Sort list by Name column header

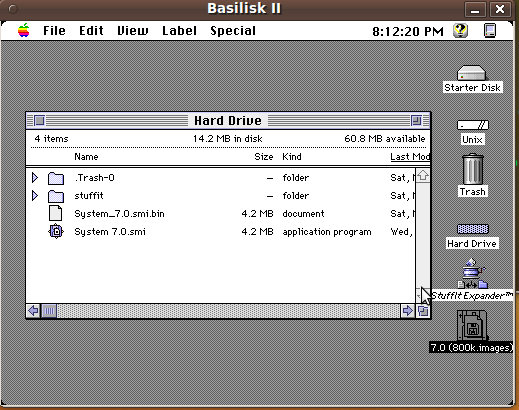pos(86,157)
